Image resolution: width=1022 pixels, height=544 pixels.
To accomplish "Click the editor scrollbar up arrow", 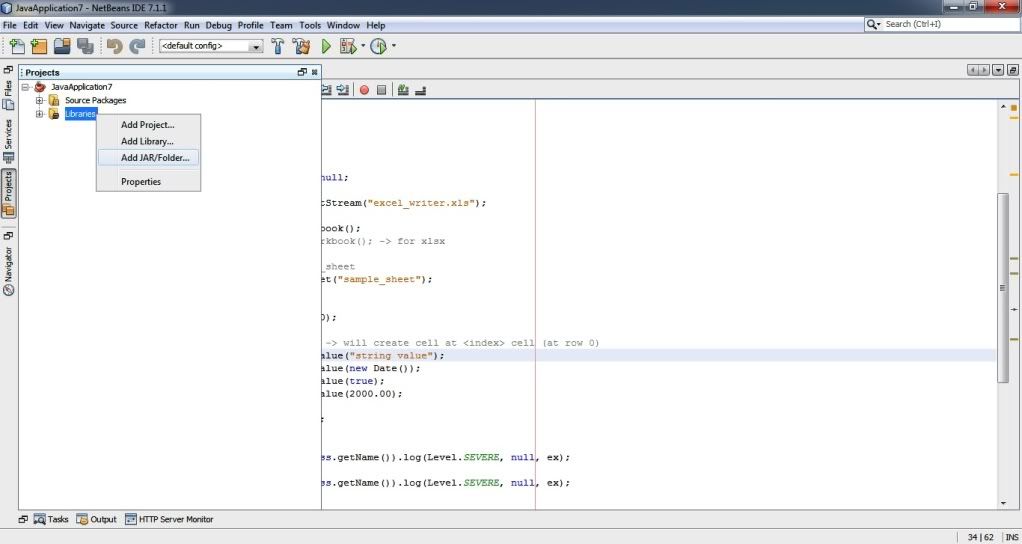I will (x=1003, y=106).
